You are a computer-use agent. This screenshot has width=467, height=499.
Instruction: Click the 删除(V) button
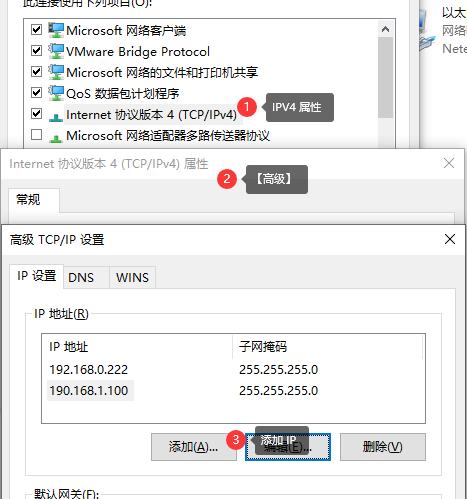tap(383, 447)
